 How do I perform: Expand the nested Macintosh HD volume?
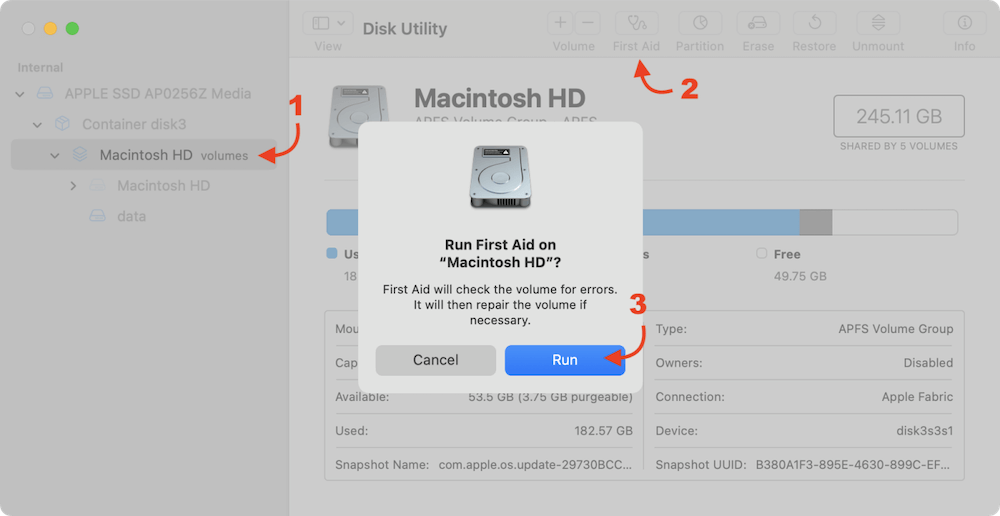tap(73, 186)
